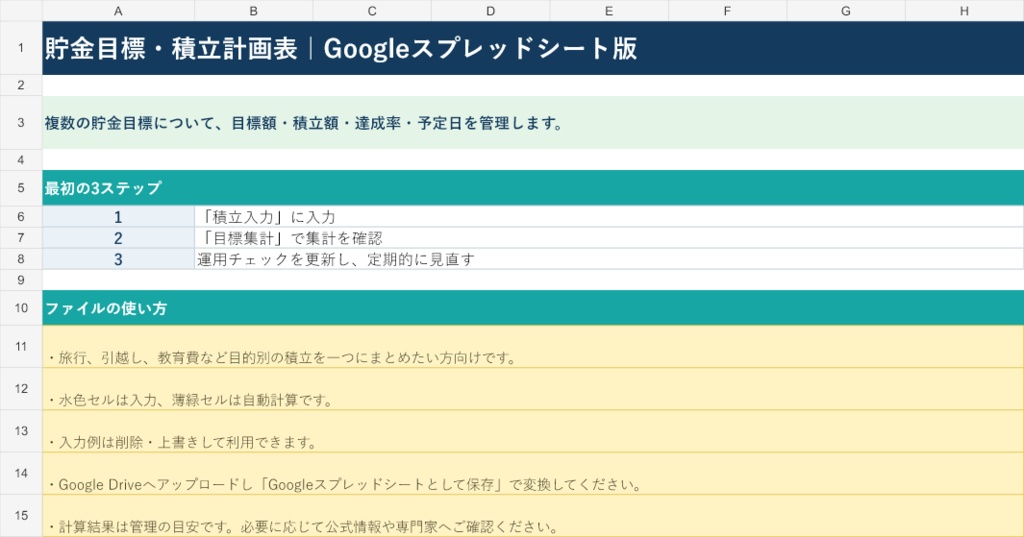1024x537 pixels.
Task: Click the title cell 貯金目標・積立計画表
Action: pyautogui.click(x=533, y=48)
